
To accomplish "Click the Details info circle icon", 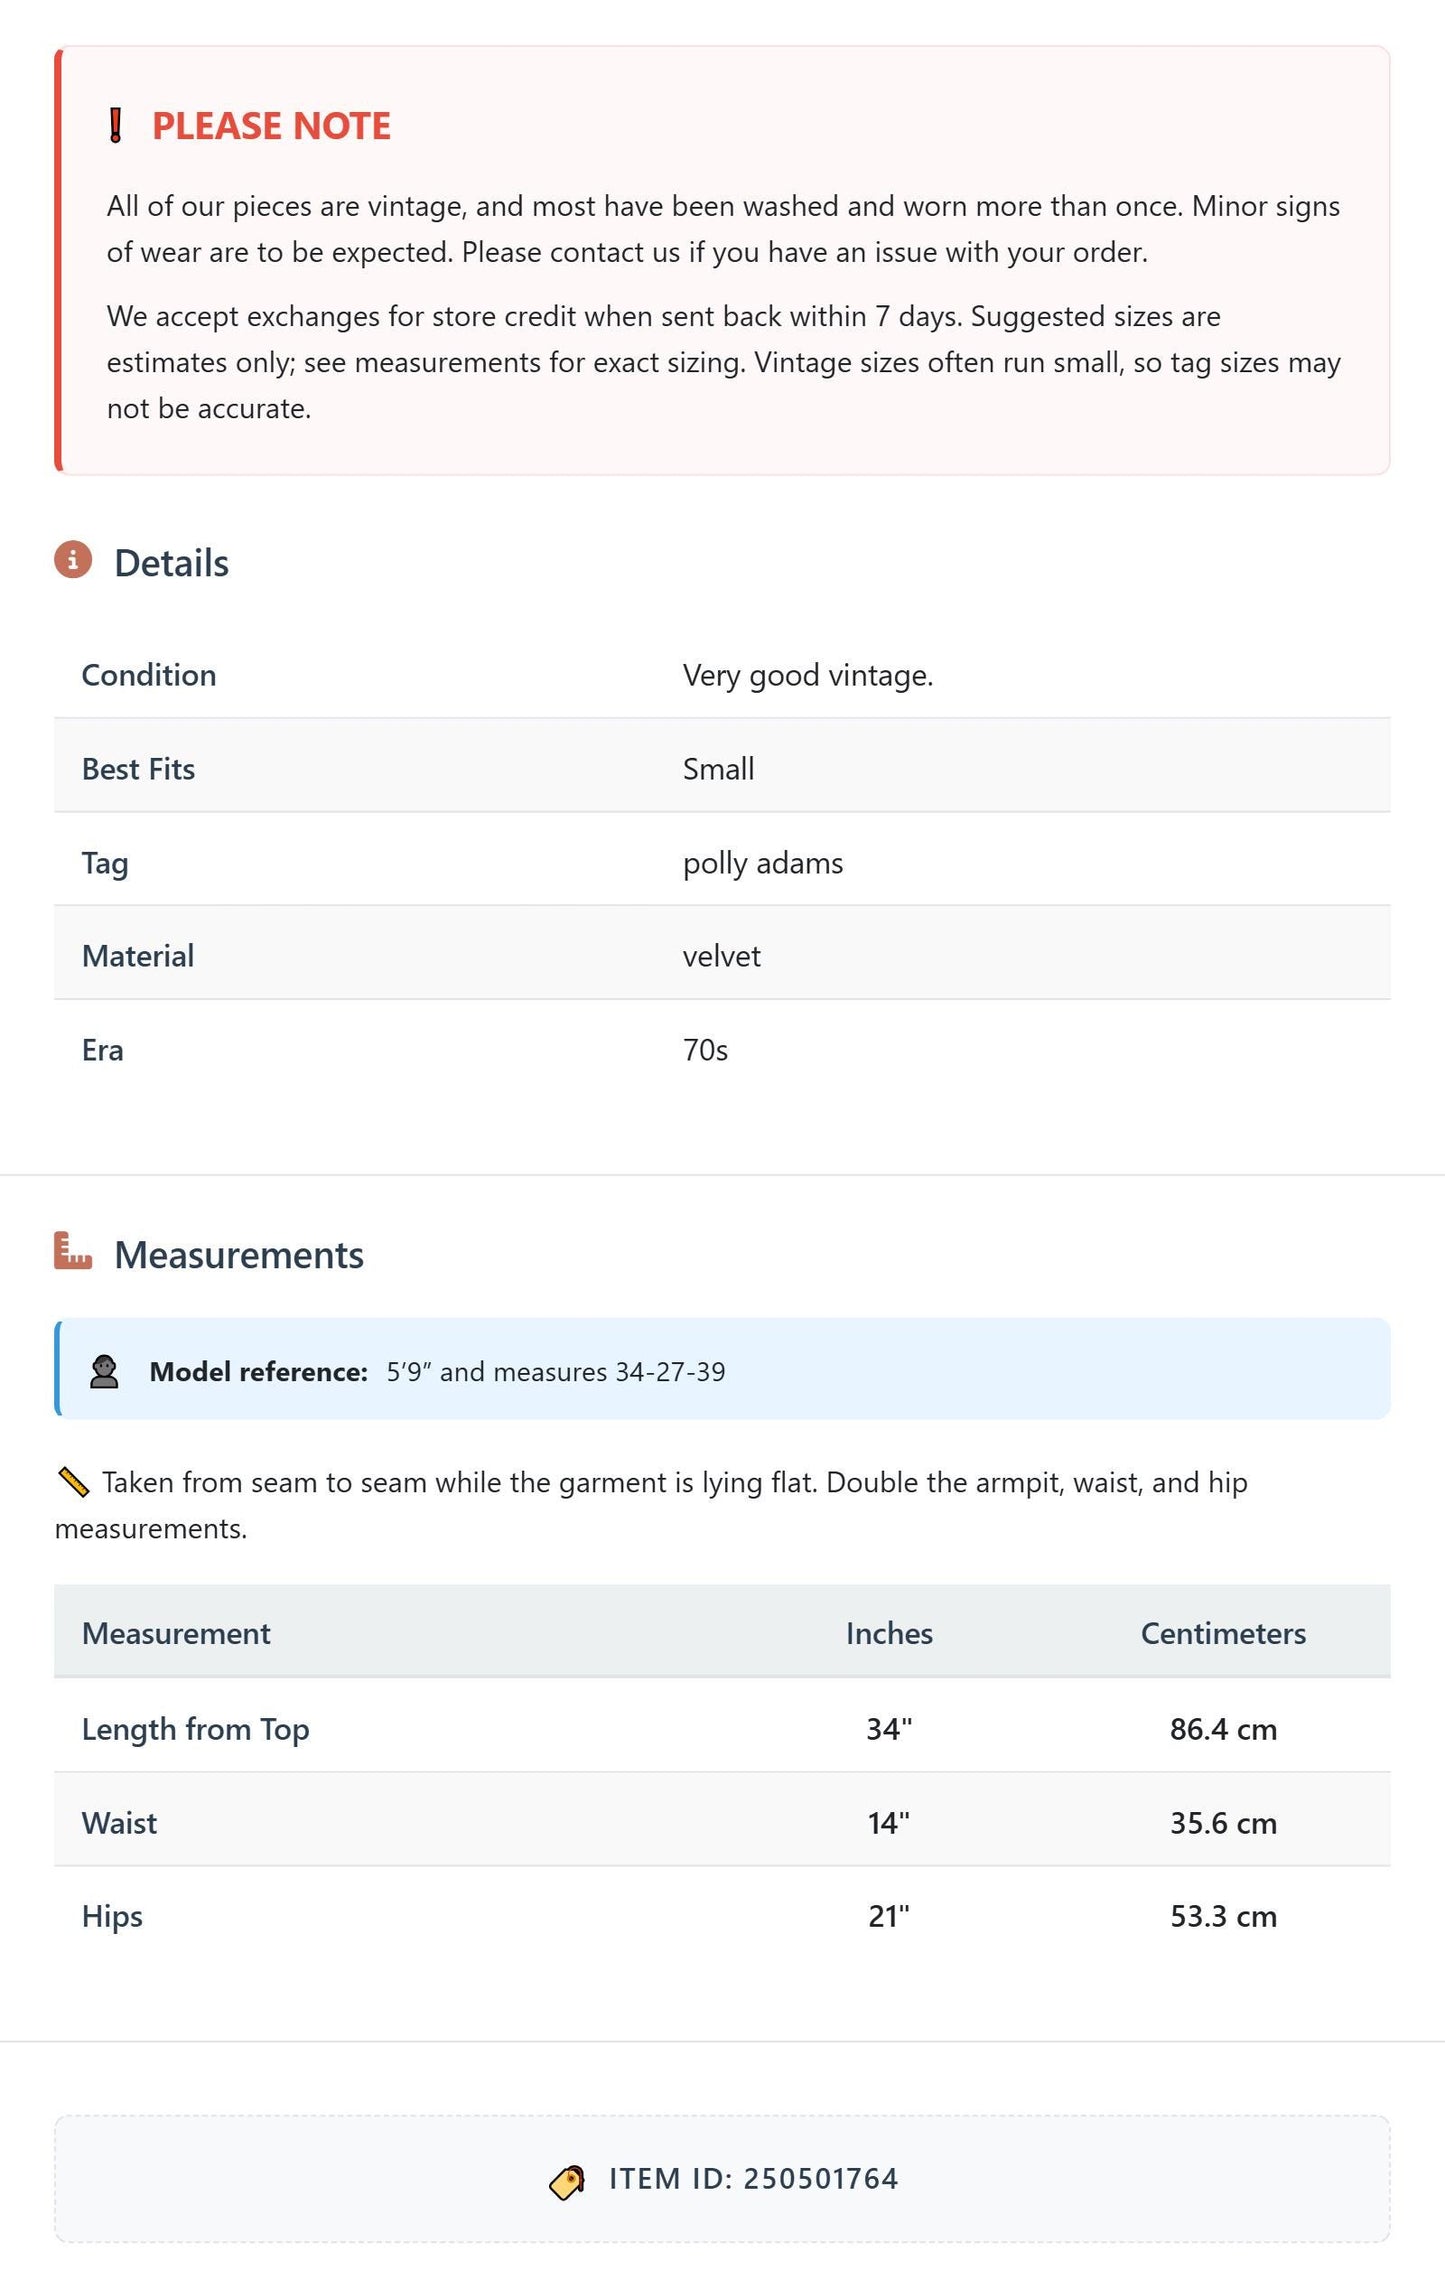I will click(73, 560).
